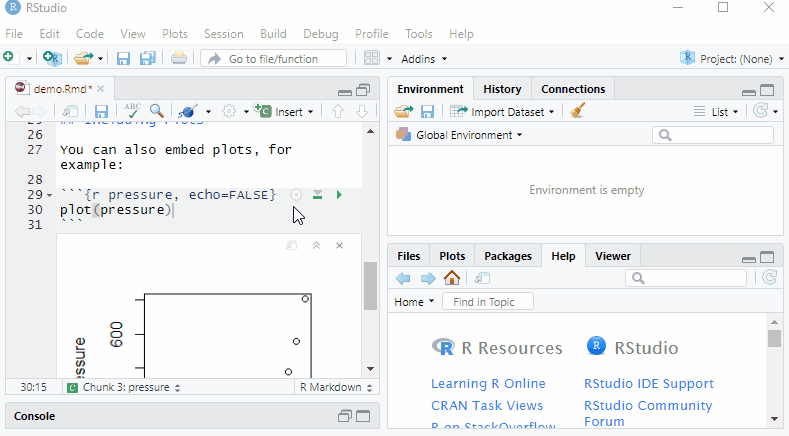The height and width of the screenshot is (436, 789).
Task: Maximize the Console pane
Action: [x=363, y=416]
